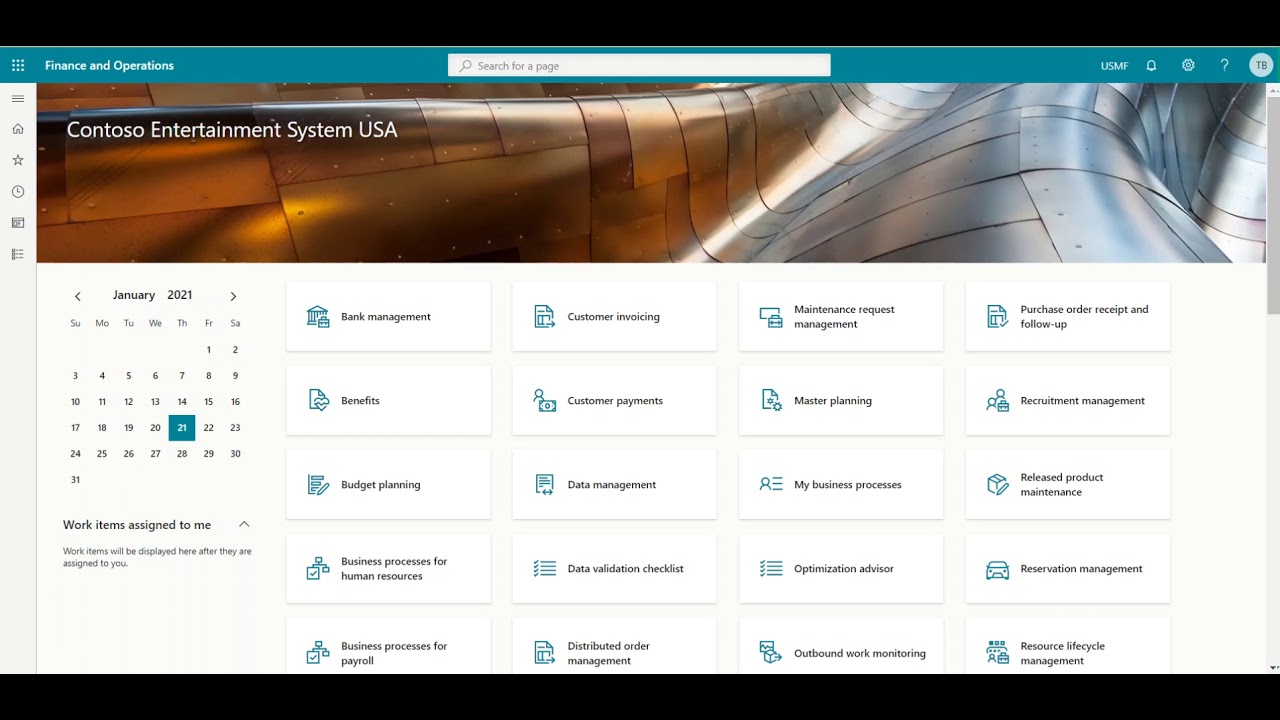Click the Resource lifecycle management tile icon
Viewport: 1280px width, 720px height.
tap(997, 653)
